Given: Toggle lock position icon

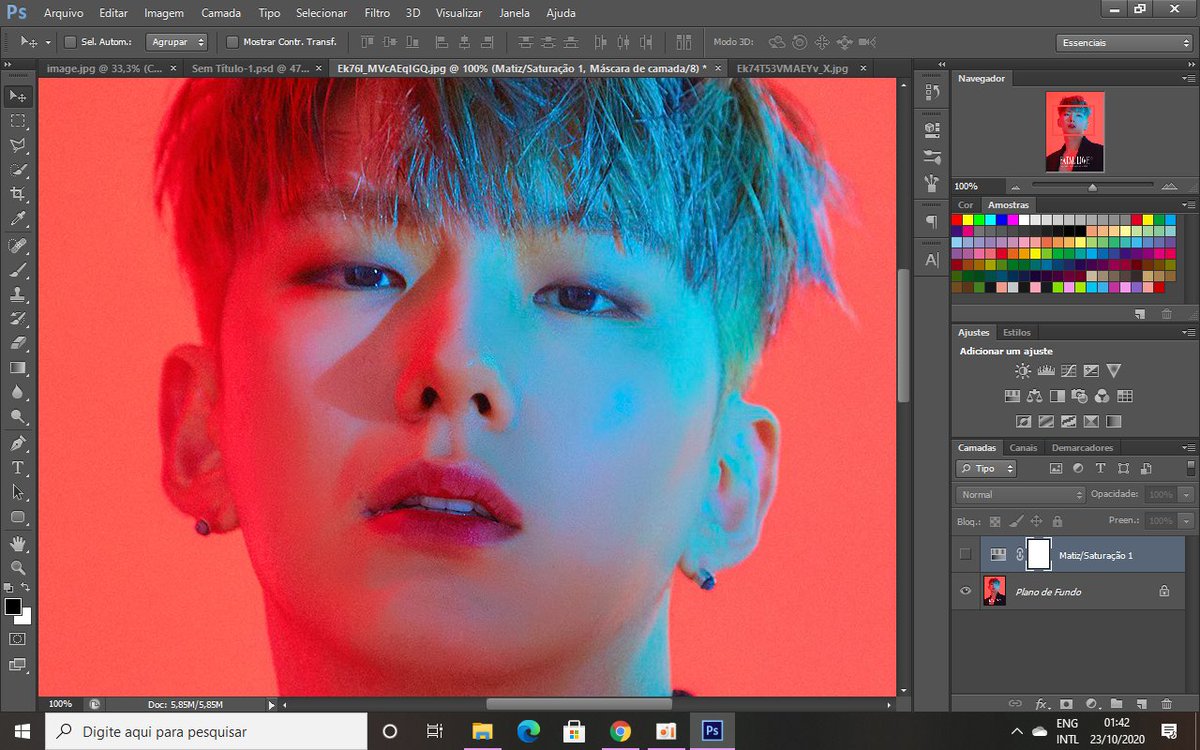Looking at the screenshot, I should click(x=1037, y=521).
